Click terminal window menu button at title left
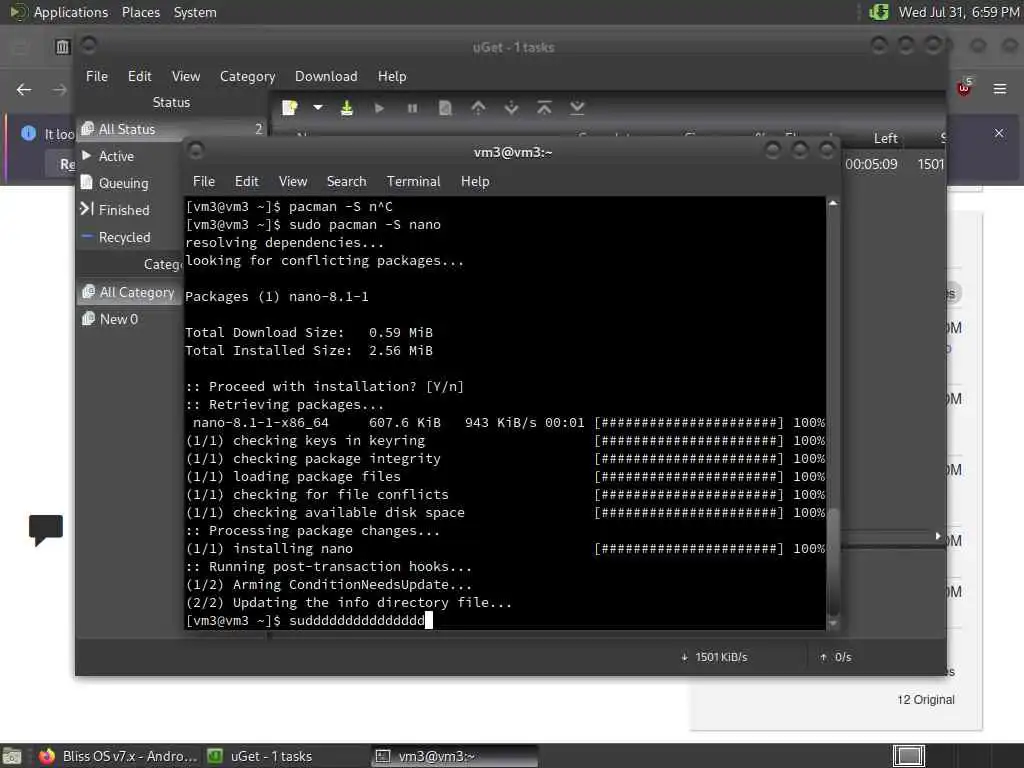The height and width of the screenshot is (768, 1024). [x=195, y=151]
